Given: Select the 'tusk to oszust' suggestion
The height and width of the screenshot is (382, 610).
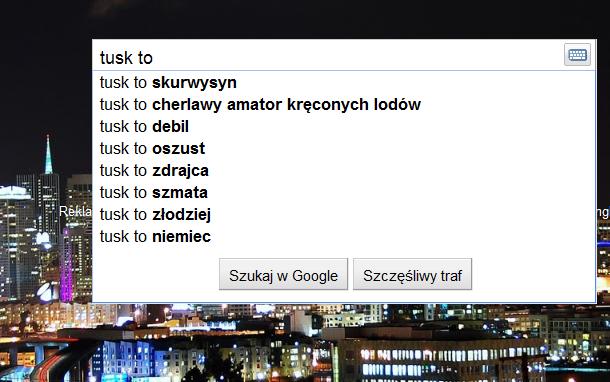Looking at the screenshot, I should click(344, 149).
